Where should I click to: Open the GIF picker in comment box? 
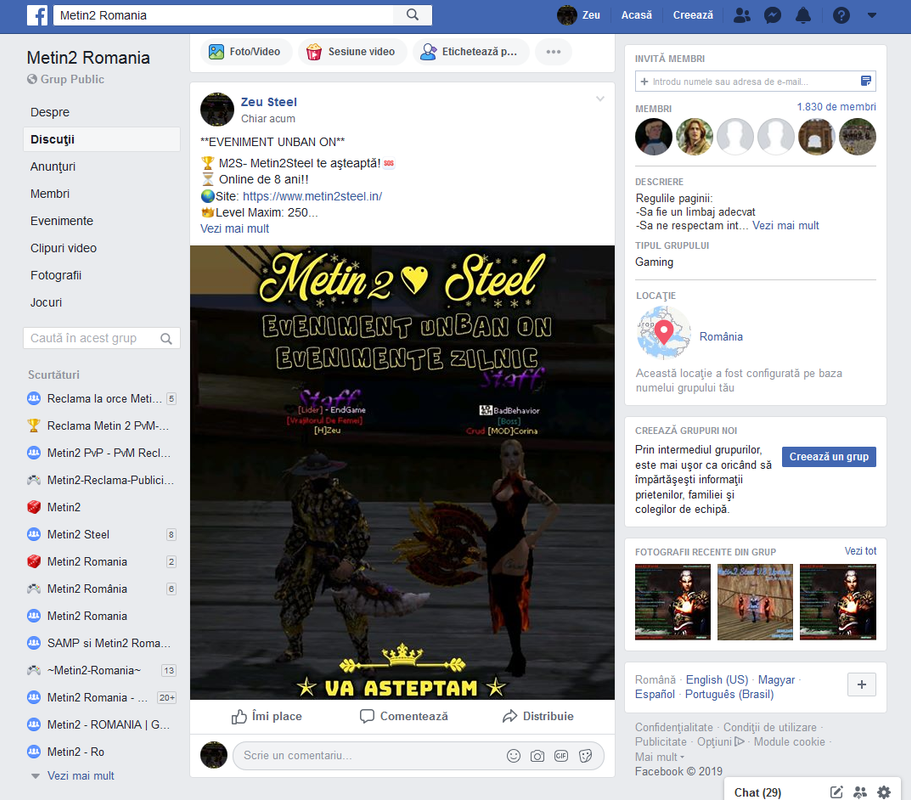[x=561, y=756]
